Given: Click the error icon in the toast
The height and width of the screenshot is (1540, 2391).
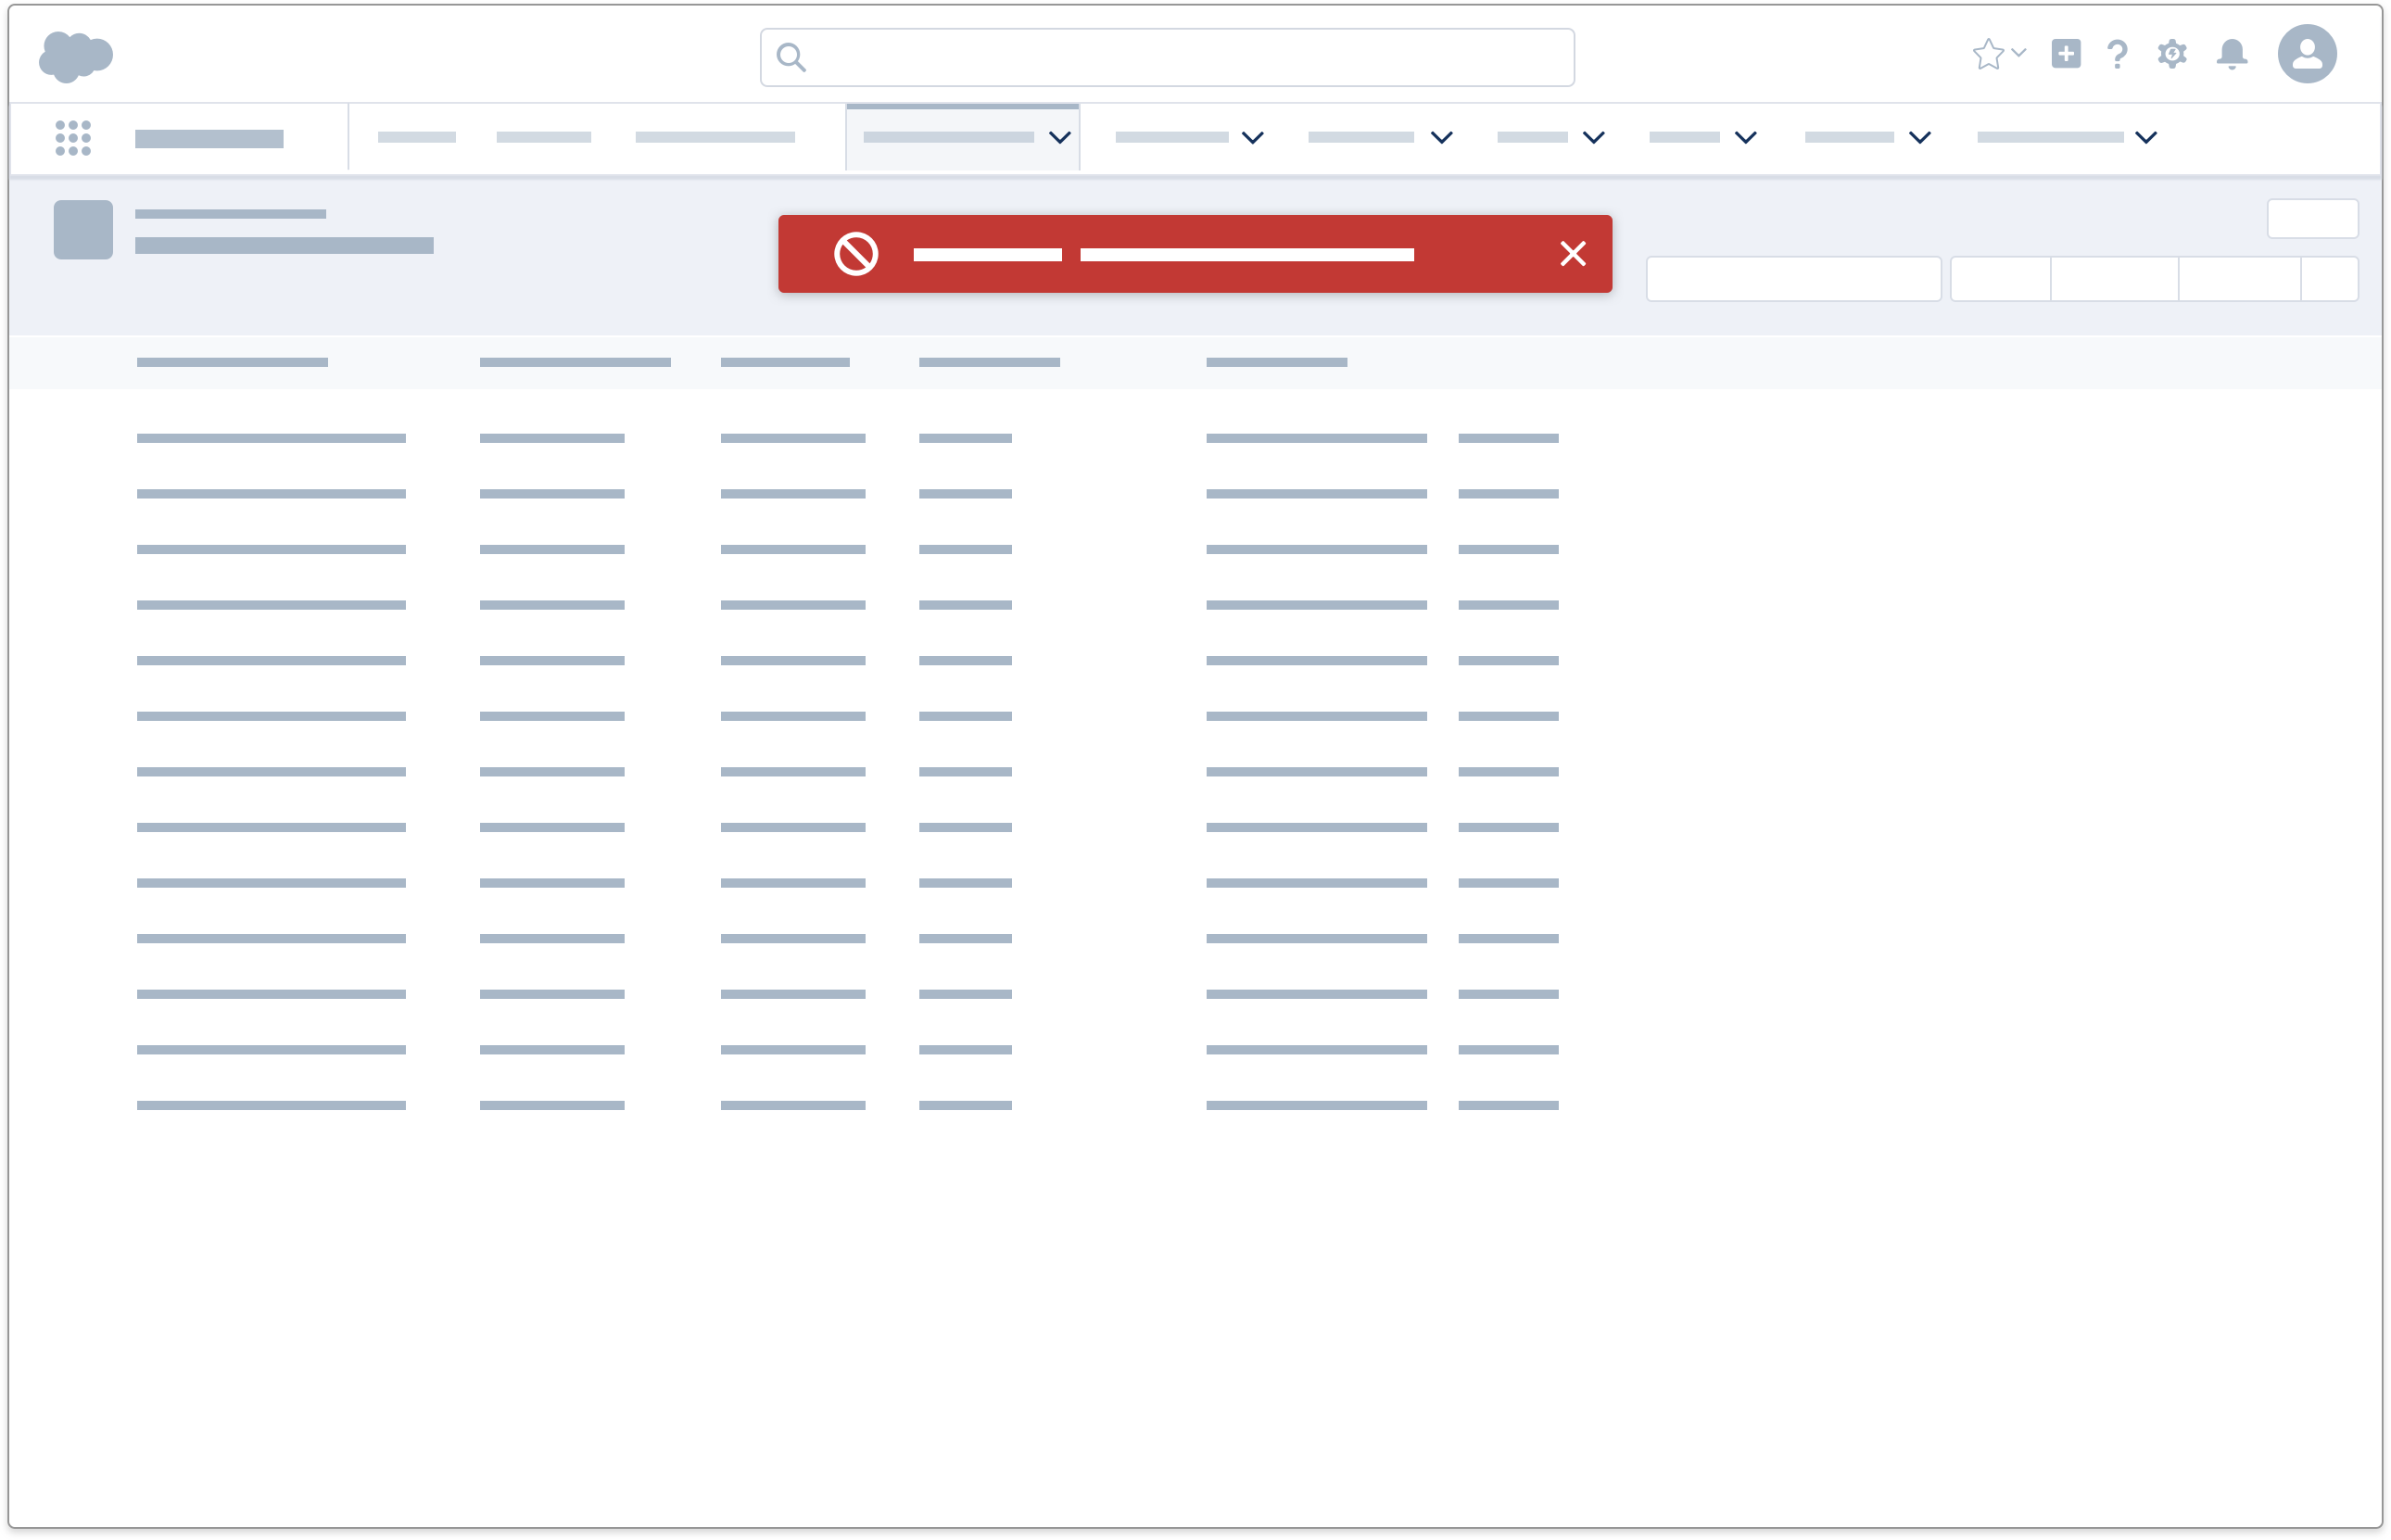Looking at the screenshot, I should 856,254.
